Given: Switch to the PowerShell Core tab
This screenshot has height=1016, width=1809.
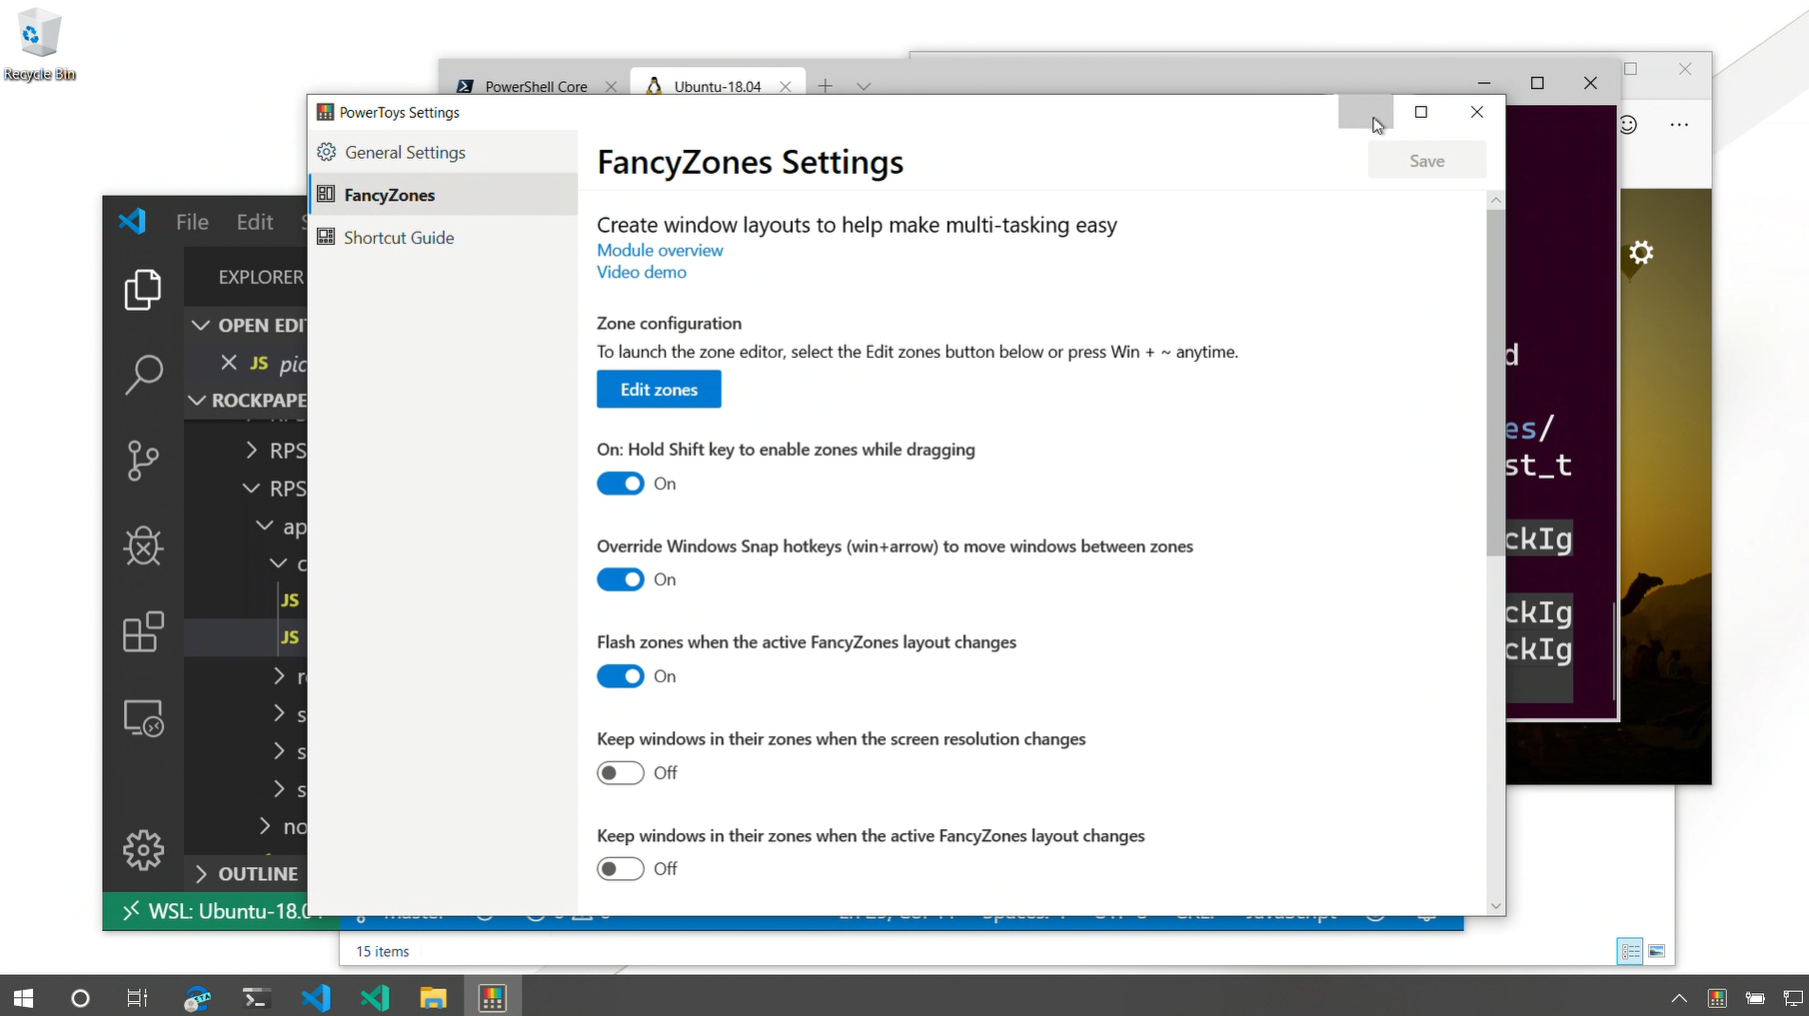Looking at the screenshot, I should [x=536, y=86].
